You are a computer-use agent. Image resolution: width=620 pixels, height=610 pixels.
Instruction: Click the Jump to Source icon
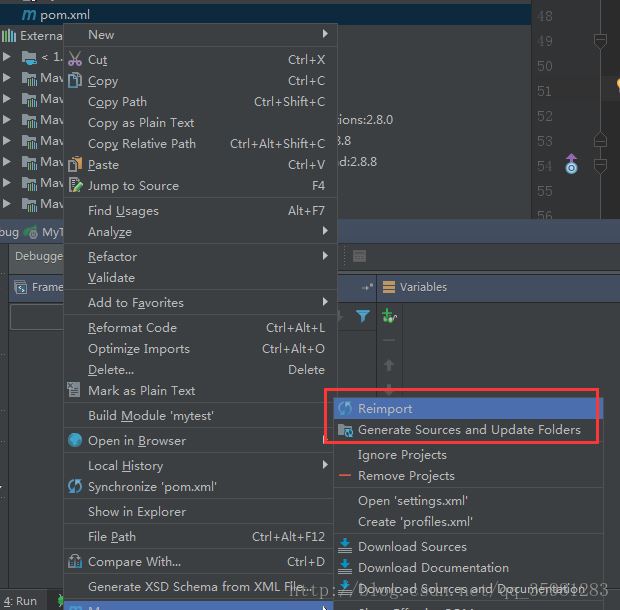click(x=75, y=186)
